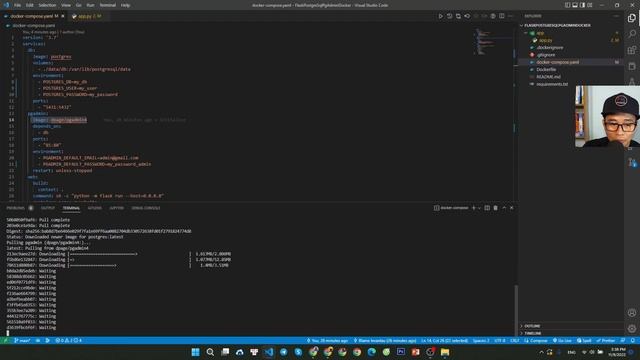The height and width of the screenshot is (360, 640).
Task: Split the terminal
Action: click(487, 208)
